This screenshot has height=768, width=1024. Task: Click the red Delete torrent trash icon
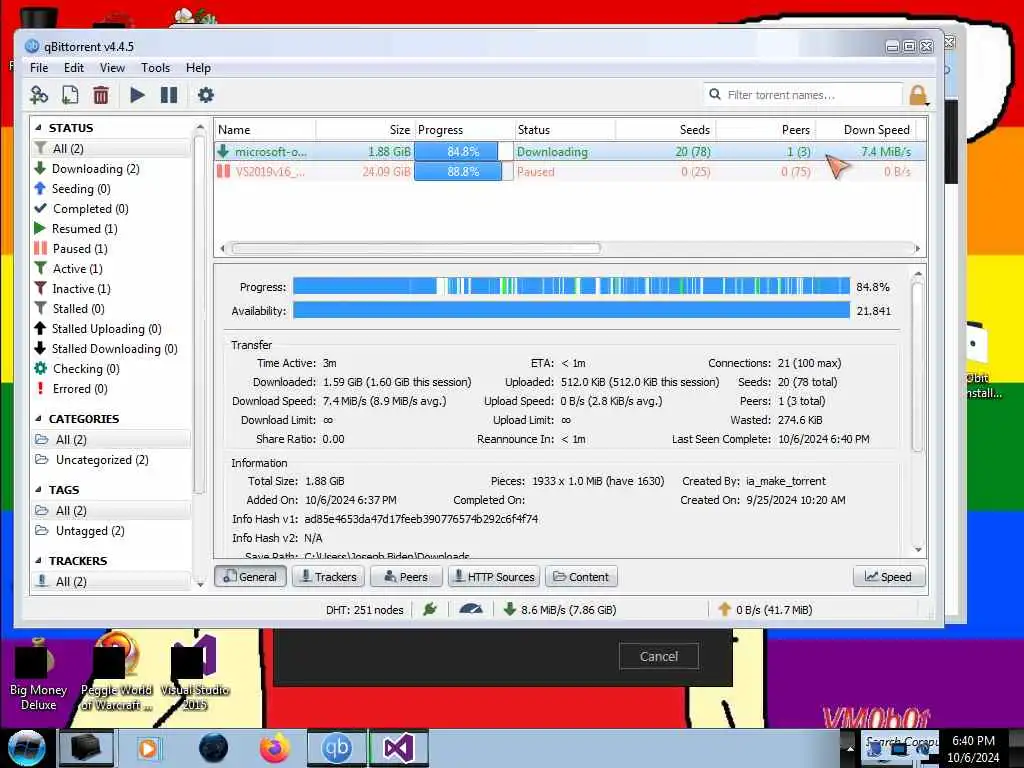tap(101, 95)
